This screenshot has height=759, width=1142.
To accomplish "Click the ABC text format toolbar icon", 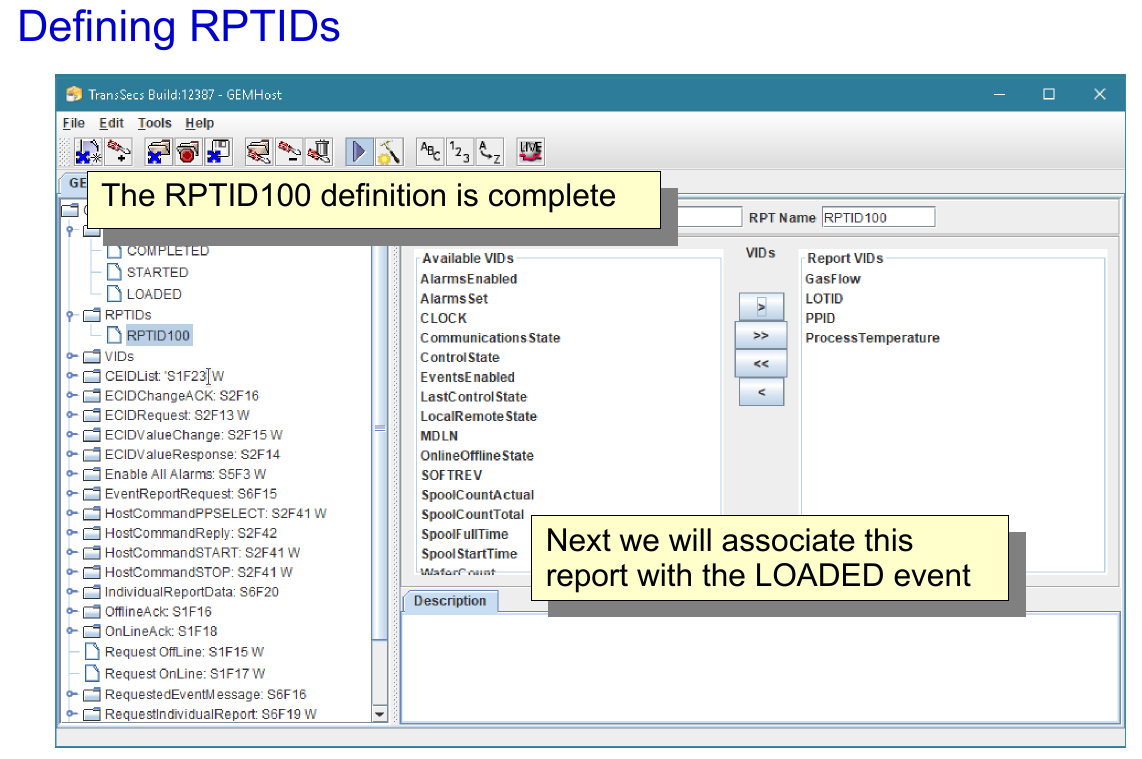I will (429, 152).
